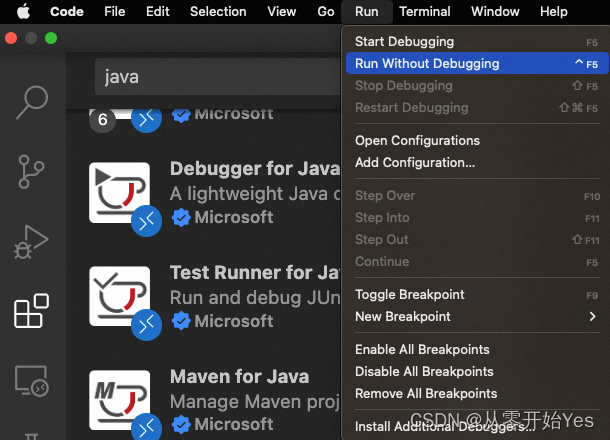610x440 pixels.
Task: Open the Debugger for Java extension title
Action: coord(255,169)
